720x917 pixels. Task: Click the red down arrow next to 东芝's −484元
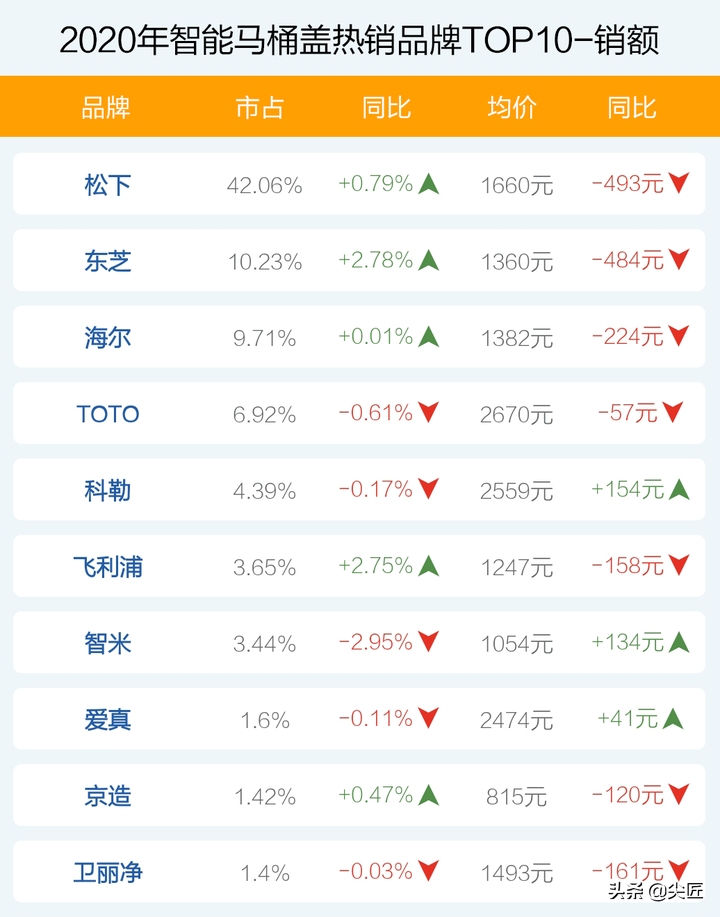coord(679,260)
